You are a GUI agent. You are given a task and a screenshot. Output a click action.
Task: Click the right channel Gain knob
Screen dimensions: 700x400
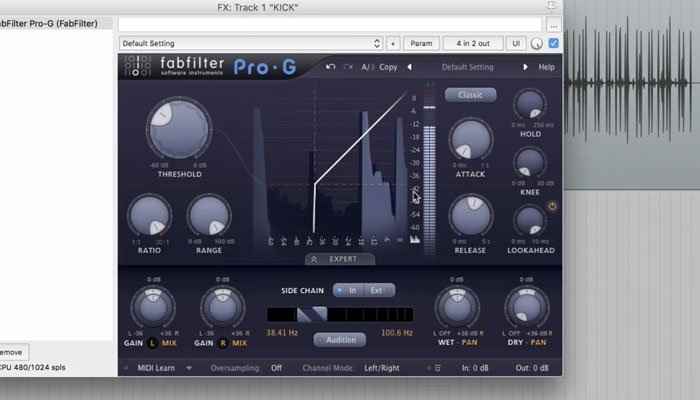[x=223, y=307]
